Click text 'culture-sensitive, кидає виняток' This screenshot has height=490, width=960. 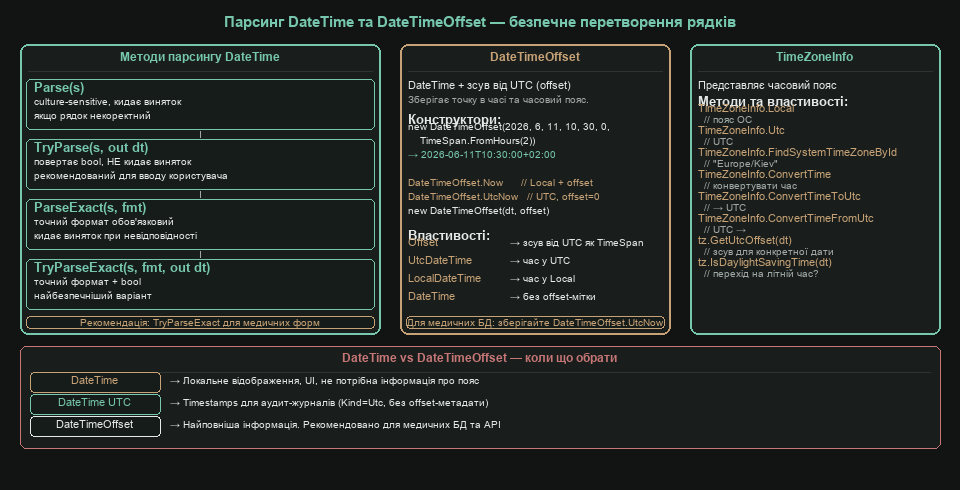(x=108, y=102)
